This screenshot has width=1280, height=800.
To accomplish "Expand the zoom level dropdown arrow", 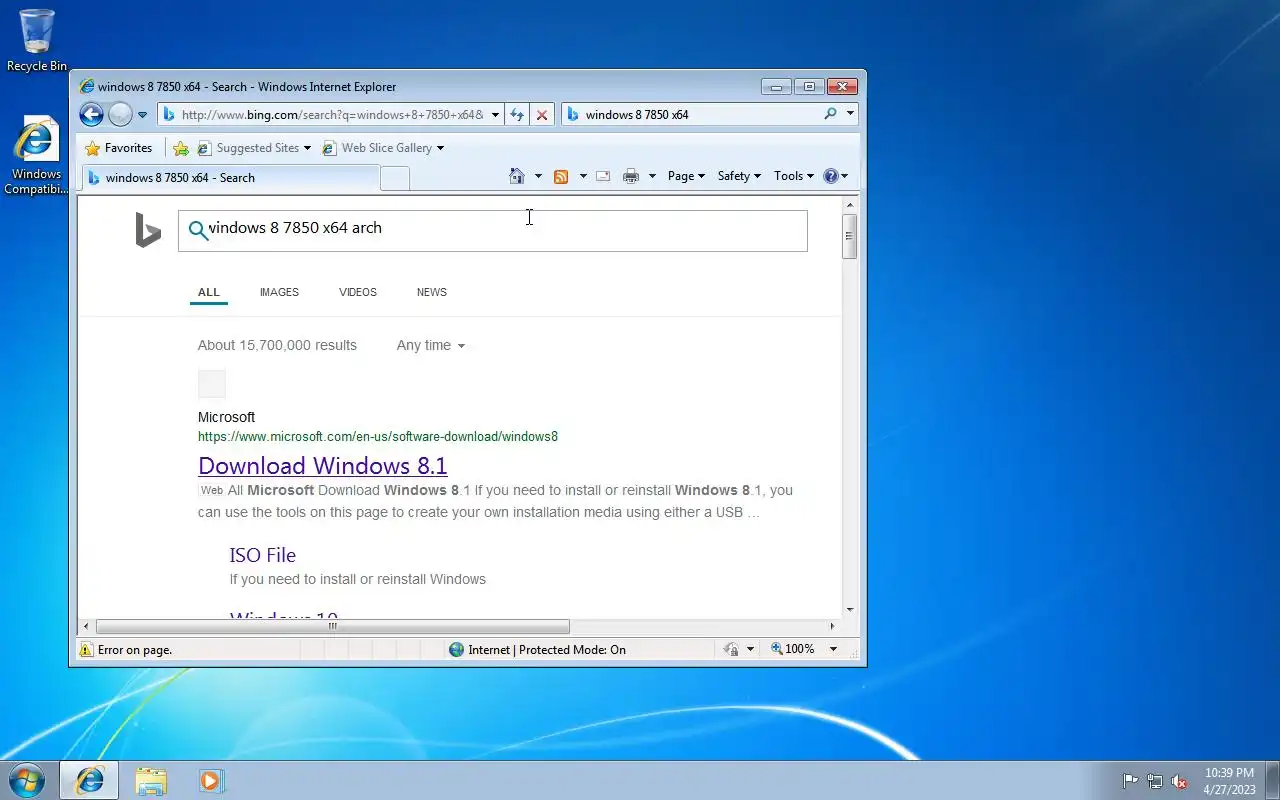I will tap(833, 649).
